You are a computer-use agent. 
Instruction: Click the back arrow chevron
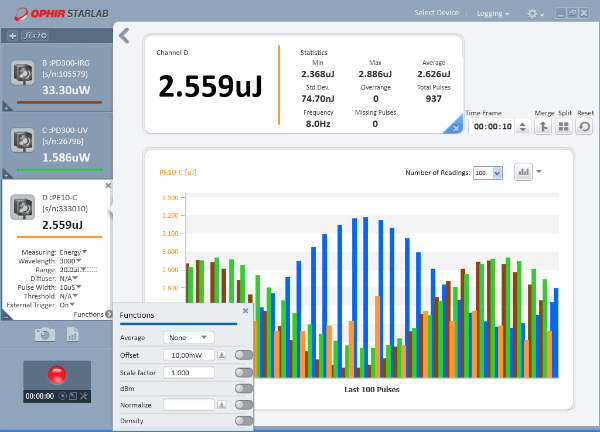(124, 36)
